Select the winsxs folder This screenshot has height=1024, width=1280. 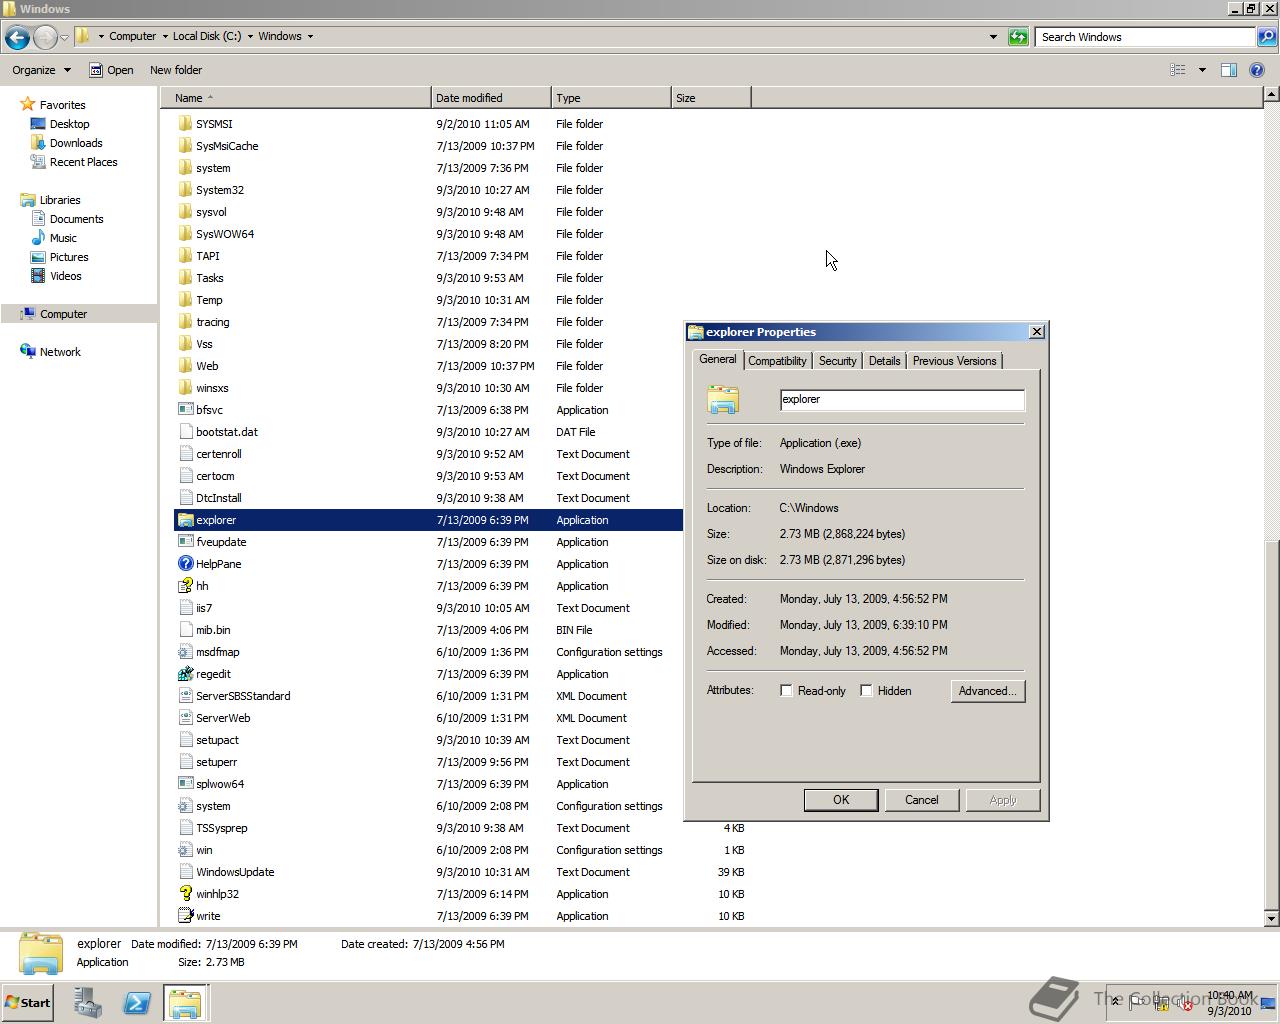pos(212,388)
